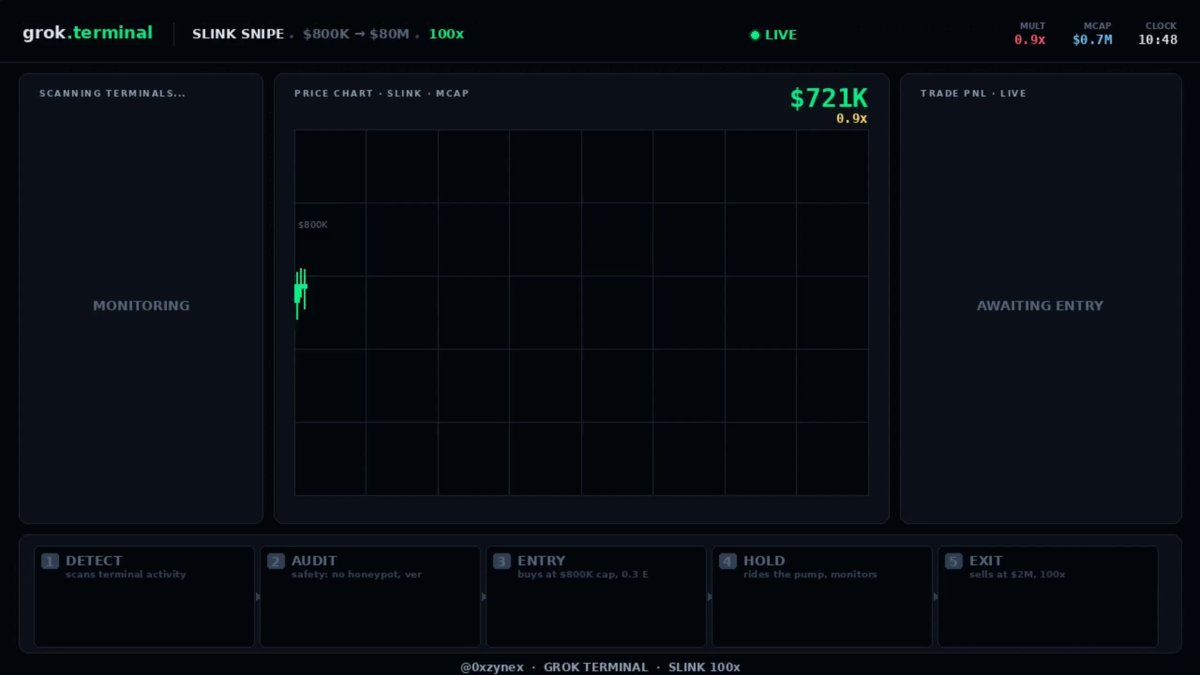This screenshot has width=1200, height=675.
Task: Click the green candlestick on the chart
Action: pyautogui.click(x=300, y=292)
